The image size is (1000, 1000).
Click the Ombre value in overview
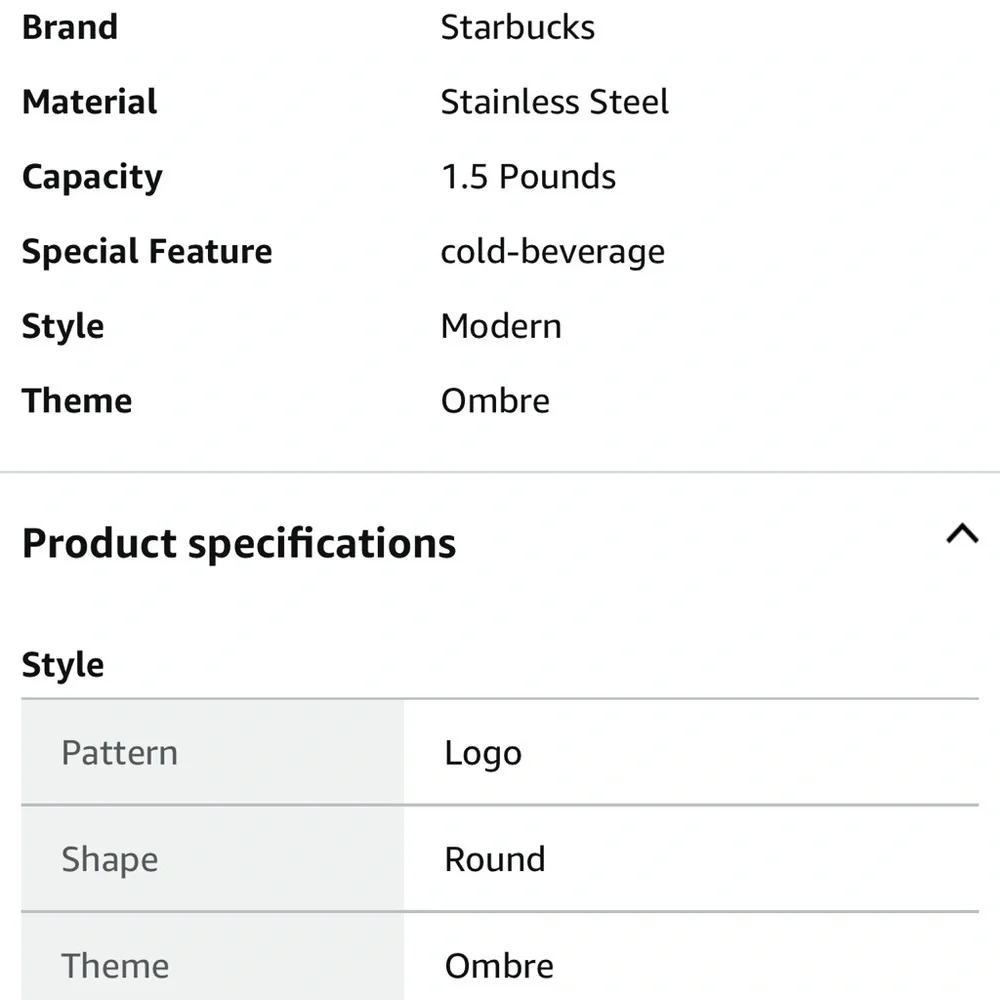pyautogui.click(x=496, y=401)
